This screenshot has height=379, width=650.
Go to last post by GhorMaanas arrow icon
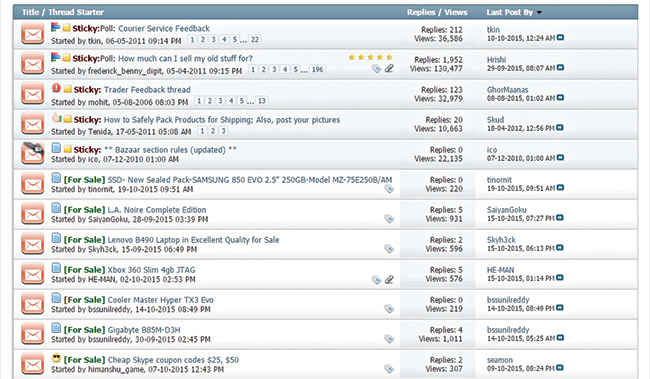tap(560, 98)
